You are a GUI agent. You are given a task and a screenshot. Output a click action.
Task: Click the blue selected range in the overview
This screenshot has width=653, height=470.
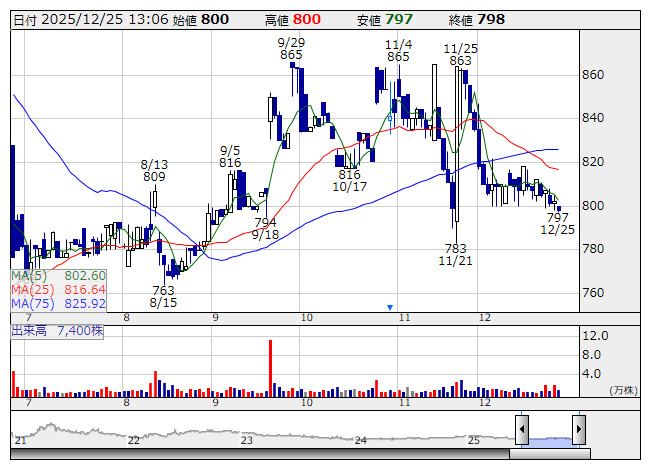pos(549,439)
